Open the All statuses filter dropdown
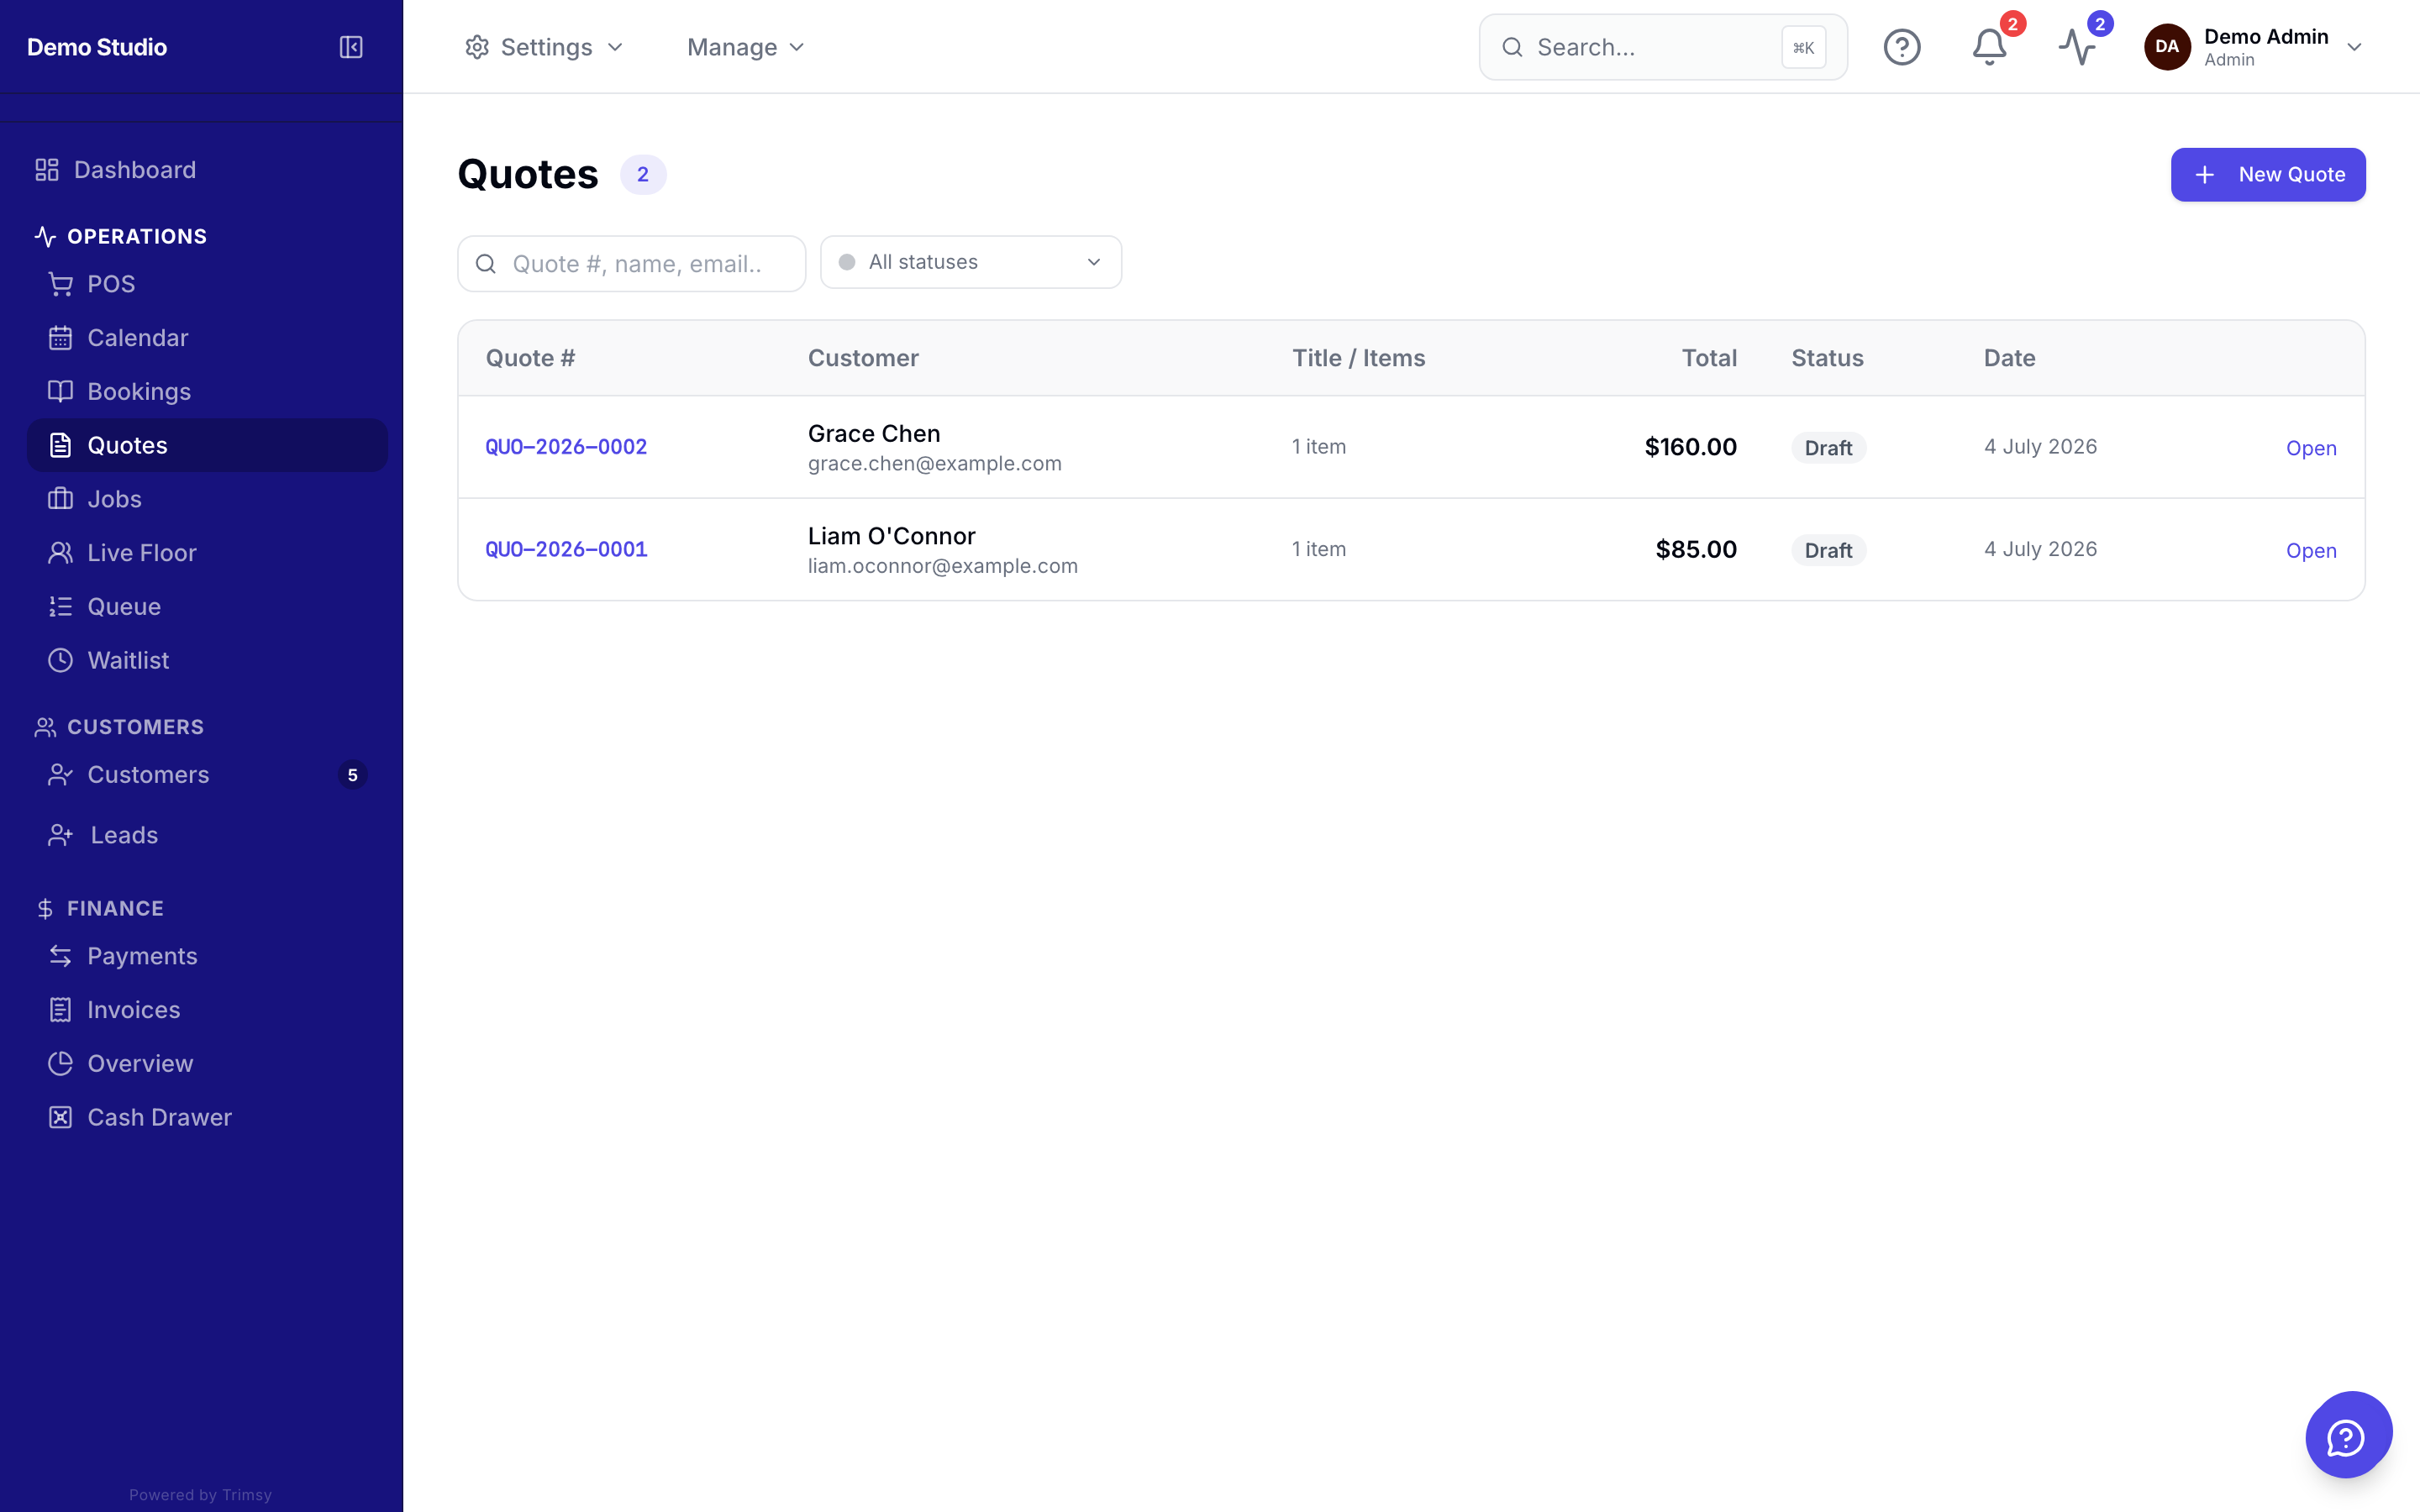Viewport: 2420px width, 1512px height. click(971, 262)
